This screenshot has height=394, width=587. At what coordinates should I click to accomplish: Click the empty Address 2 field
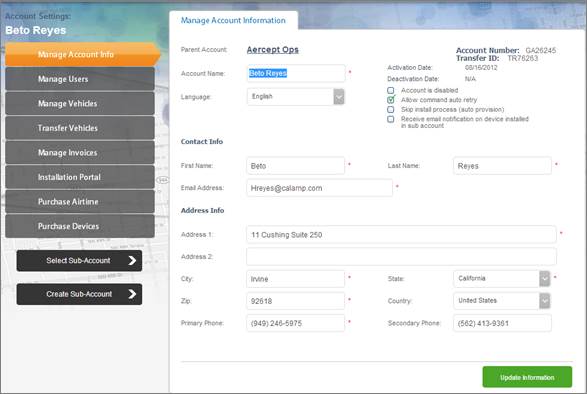(x=401, y=257)
